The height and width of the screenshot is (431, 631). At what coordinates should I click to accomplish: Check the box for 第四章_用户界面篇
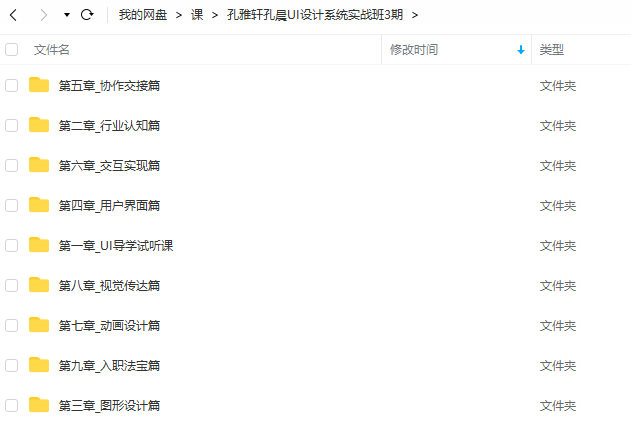point(12,205)
